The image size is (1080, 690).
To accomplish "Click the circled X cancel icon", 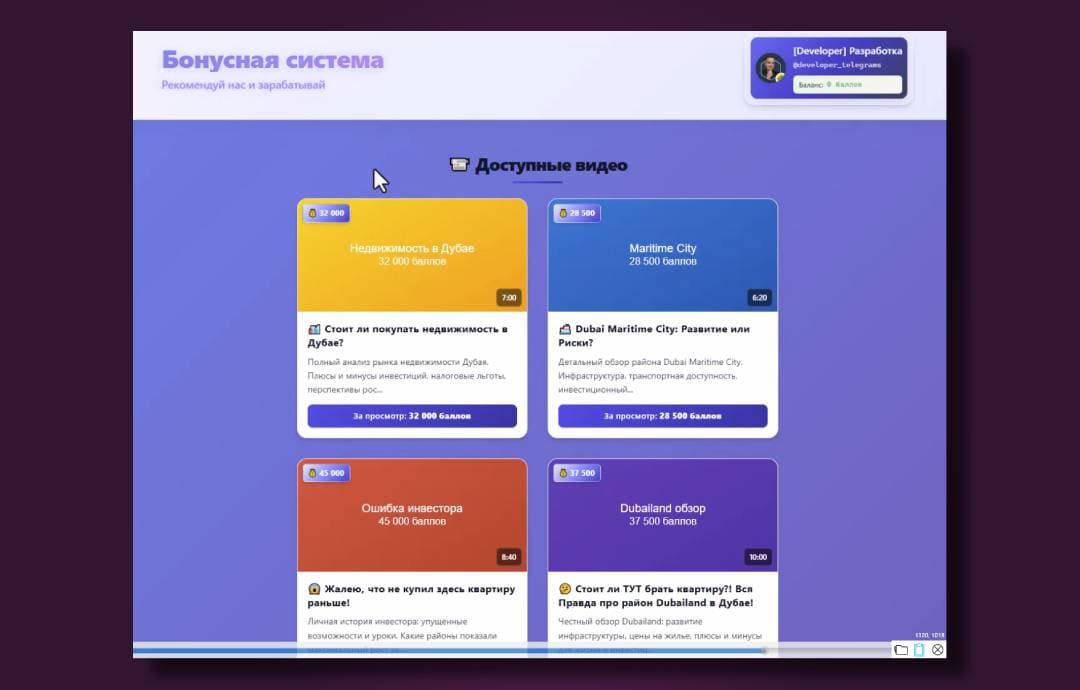I will tap(938, 650).
